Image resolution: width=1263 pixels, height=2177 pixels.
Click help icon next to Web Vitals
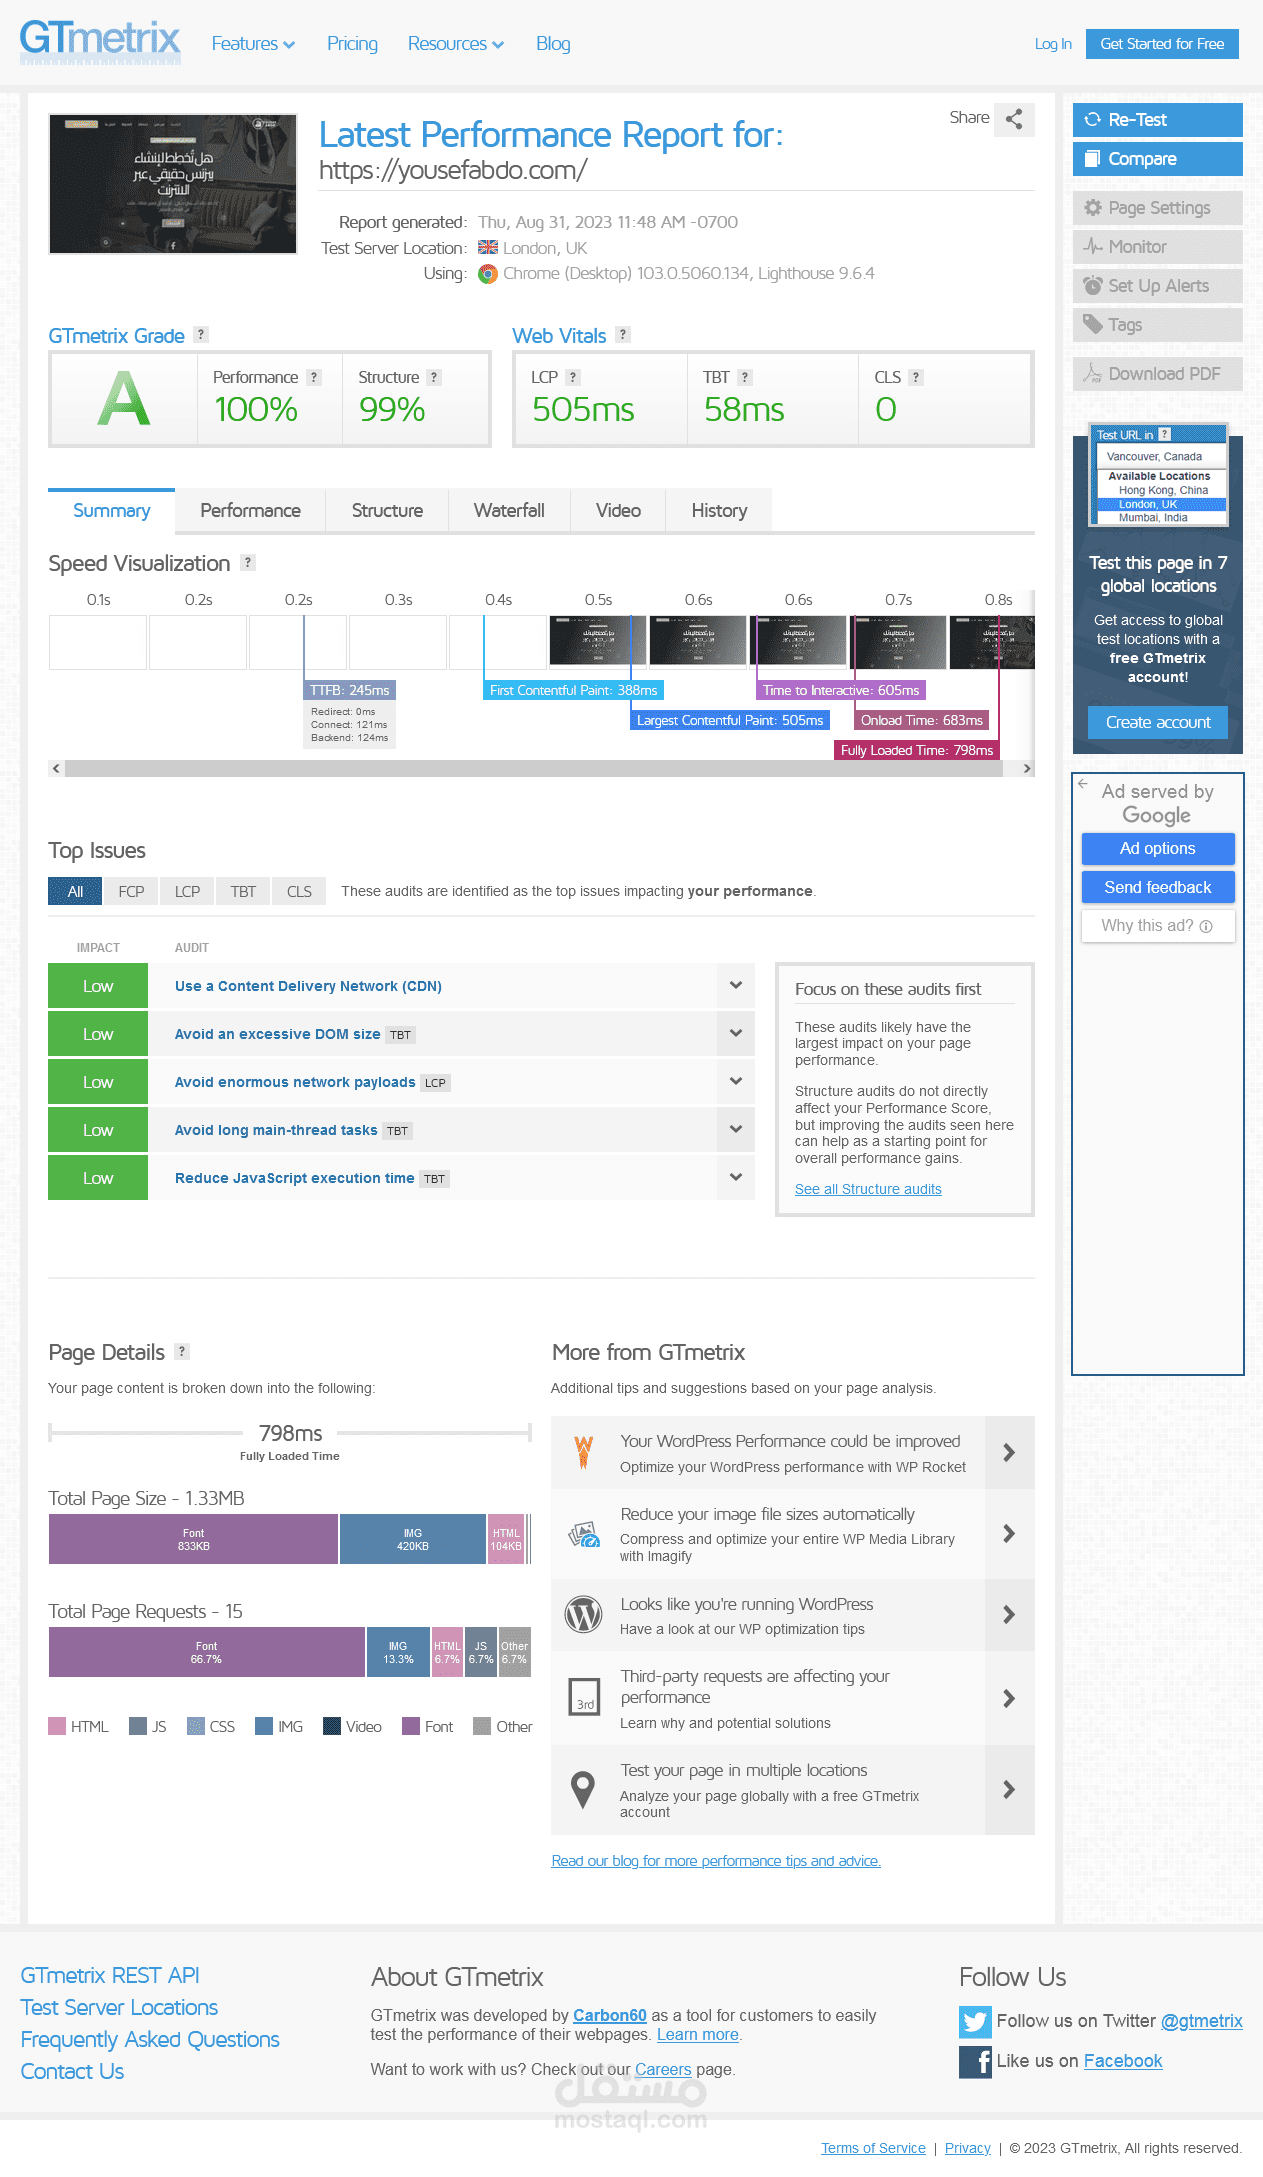tap(623, 335)
